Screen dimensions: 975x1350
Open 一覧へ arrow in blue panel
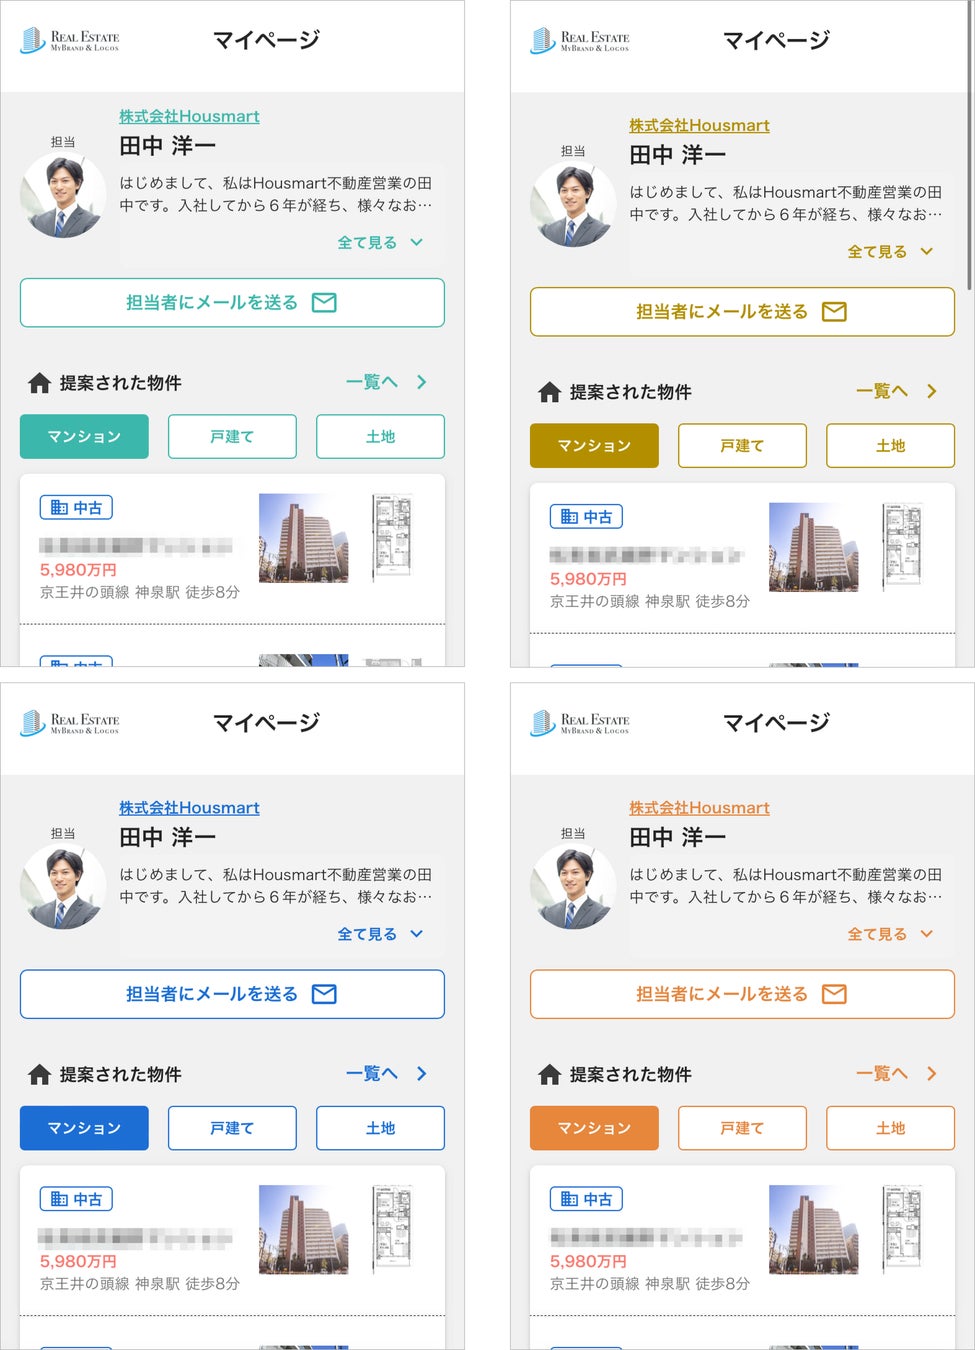click(x=422, y=1073)
